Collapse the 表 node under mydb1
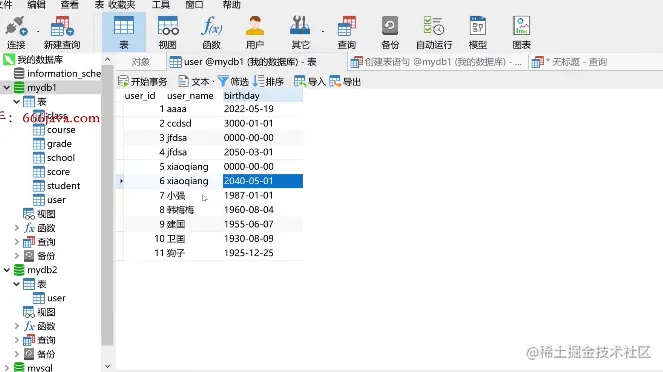Screen dimensions: 663x372 click(16, 102)
